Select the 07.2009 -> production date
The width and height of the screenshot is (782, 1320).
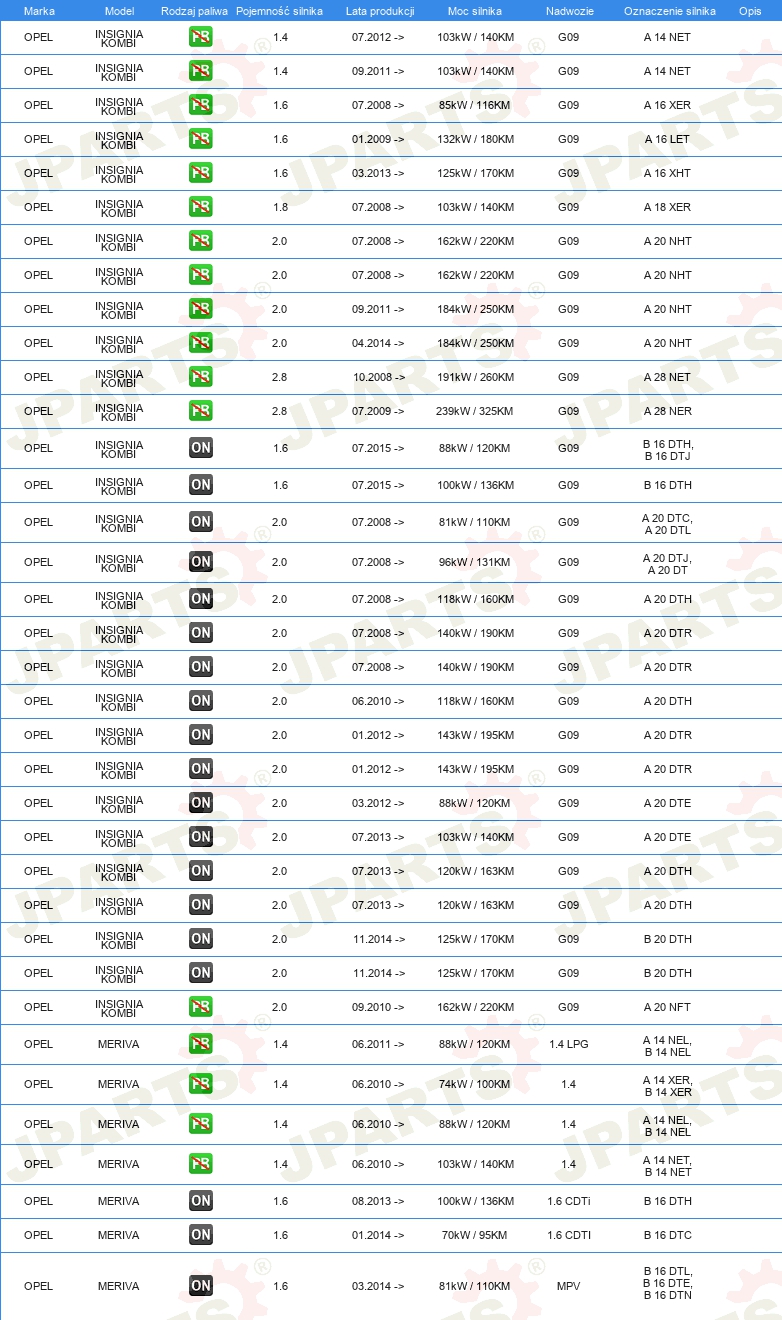(x=379, y=411)
